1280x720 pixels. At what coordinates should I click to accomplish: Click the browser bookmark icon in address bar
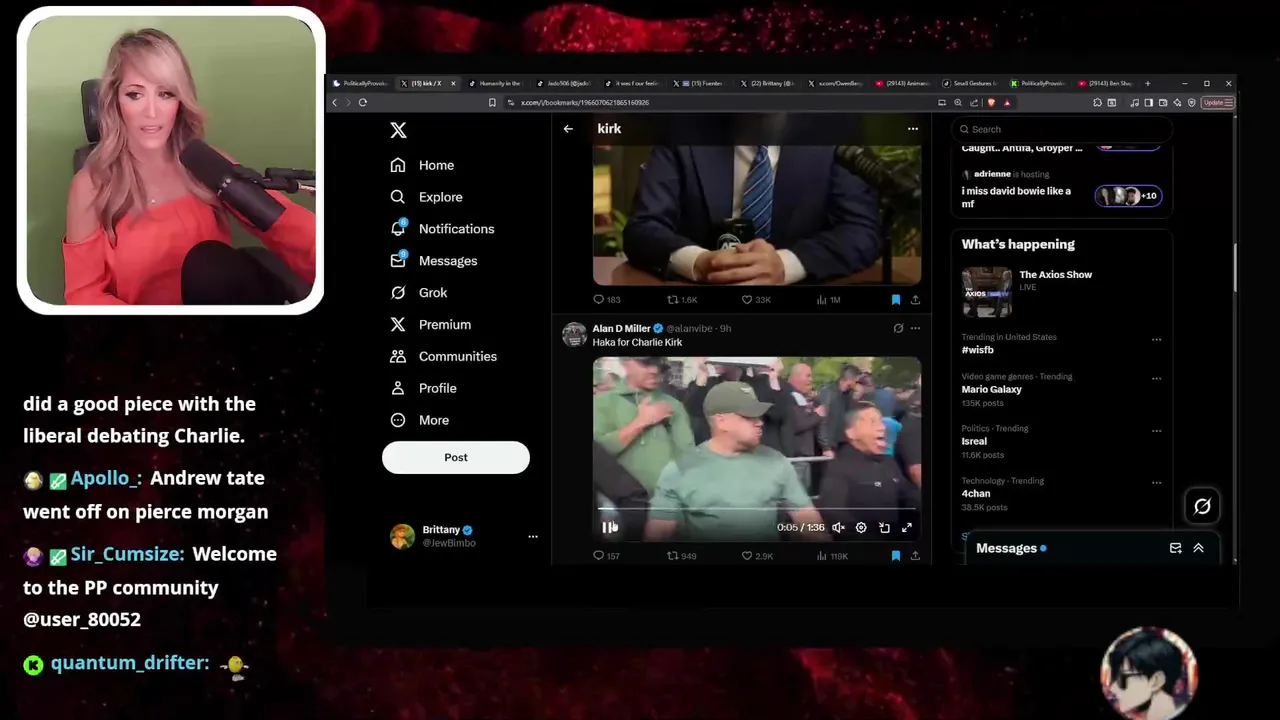tap(492, 102)
